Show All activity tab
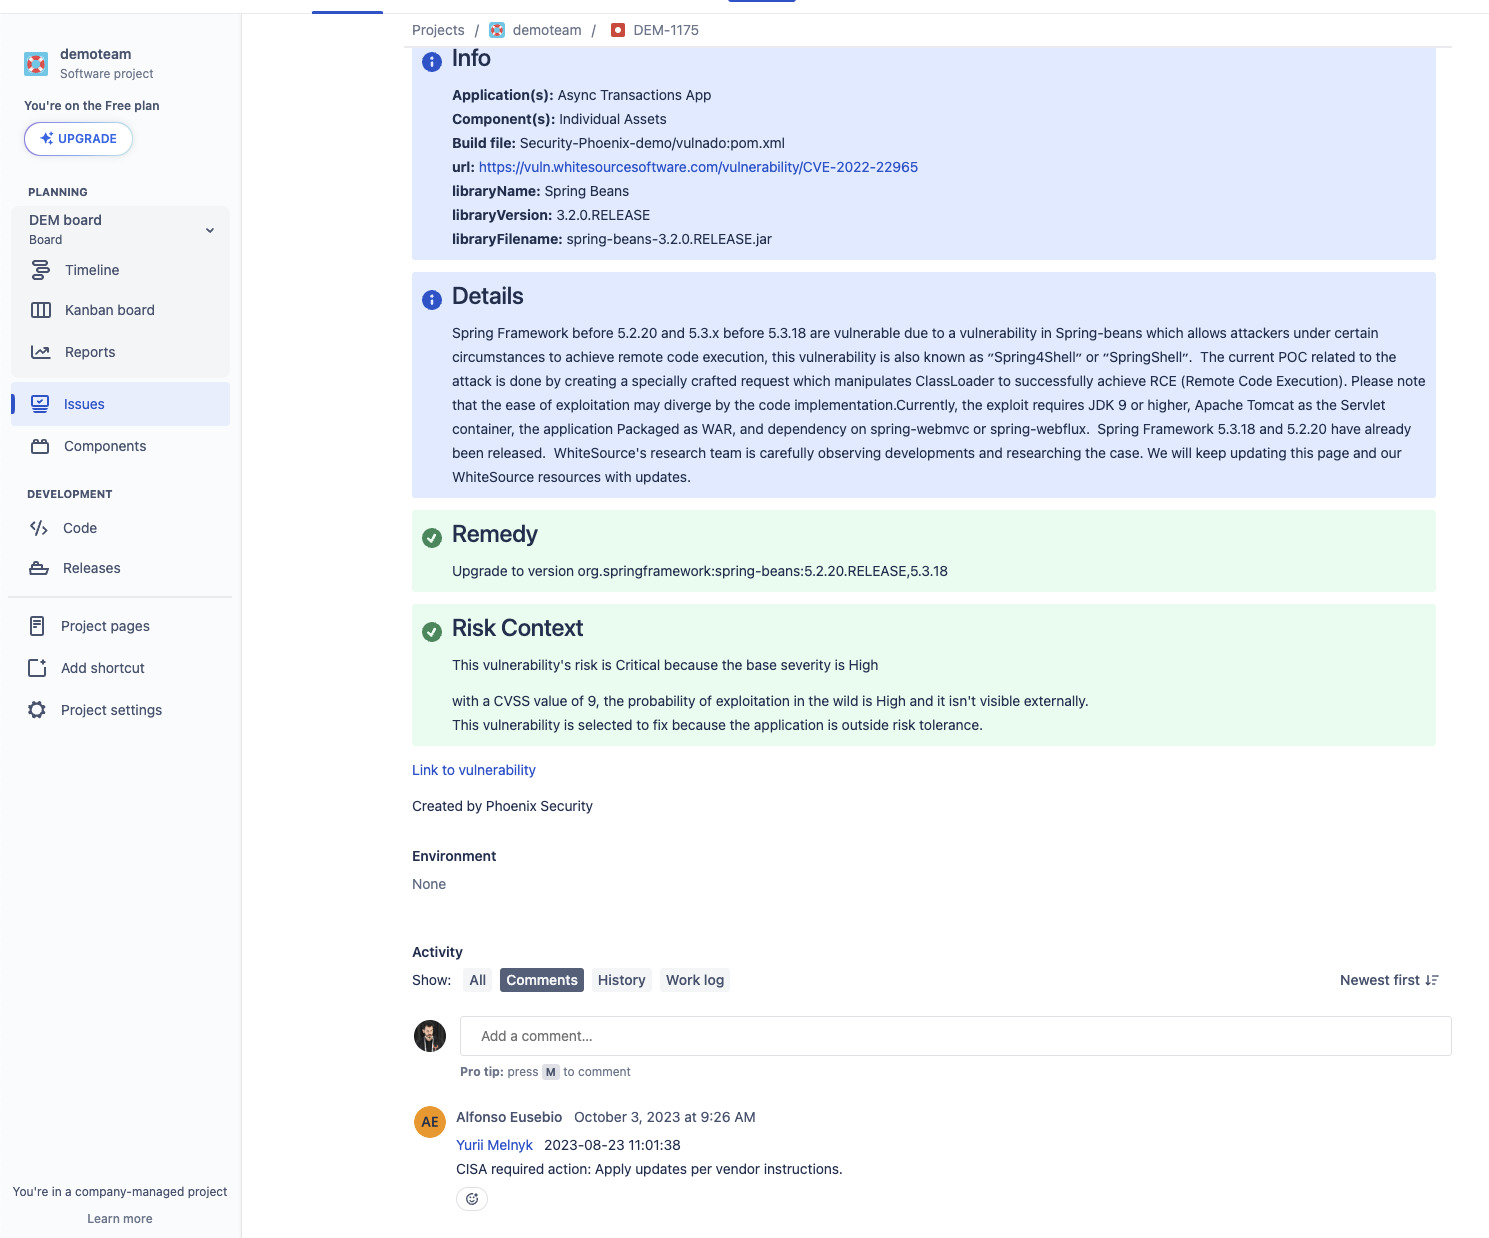Viewport: 1489px width, 1238px height. tap(478, 980)
